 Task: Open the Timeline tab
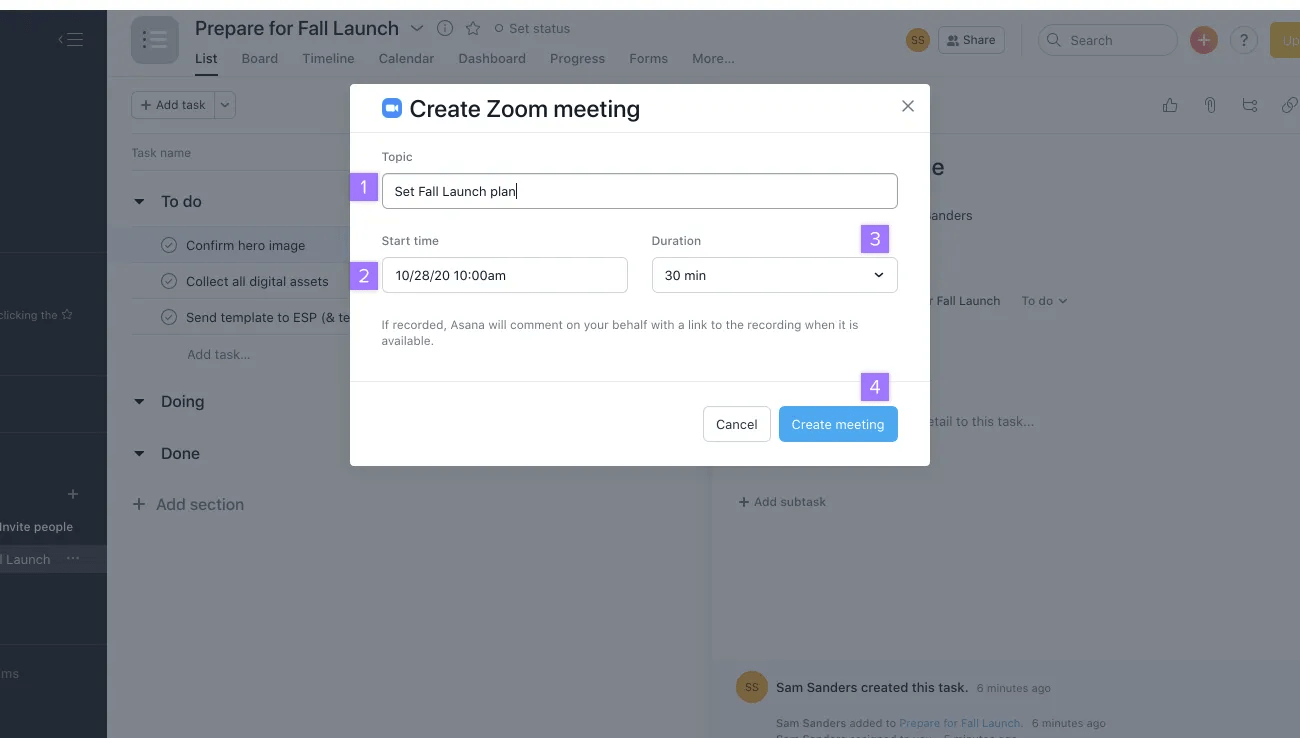(328, 59)
